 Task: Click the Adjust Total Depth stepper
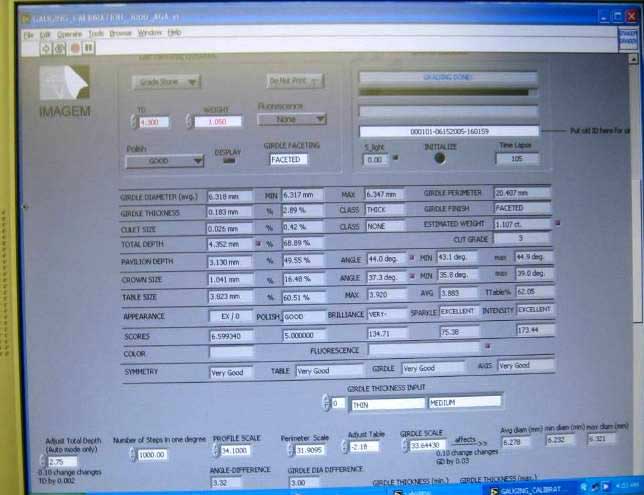tap(43, 461)
